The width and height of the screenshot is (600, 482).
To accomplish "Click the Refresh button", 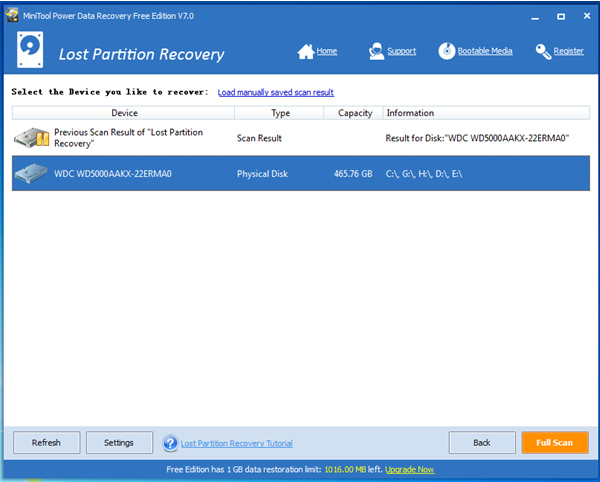I will (x=46, y=443).
